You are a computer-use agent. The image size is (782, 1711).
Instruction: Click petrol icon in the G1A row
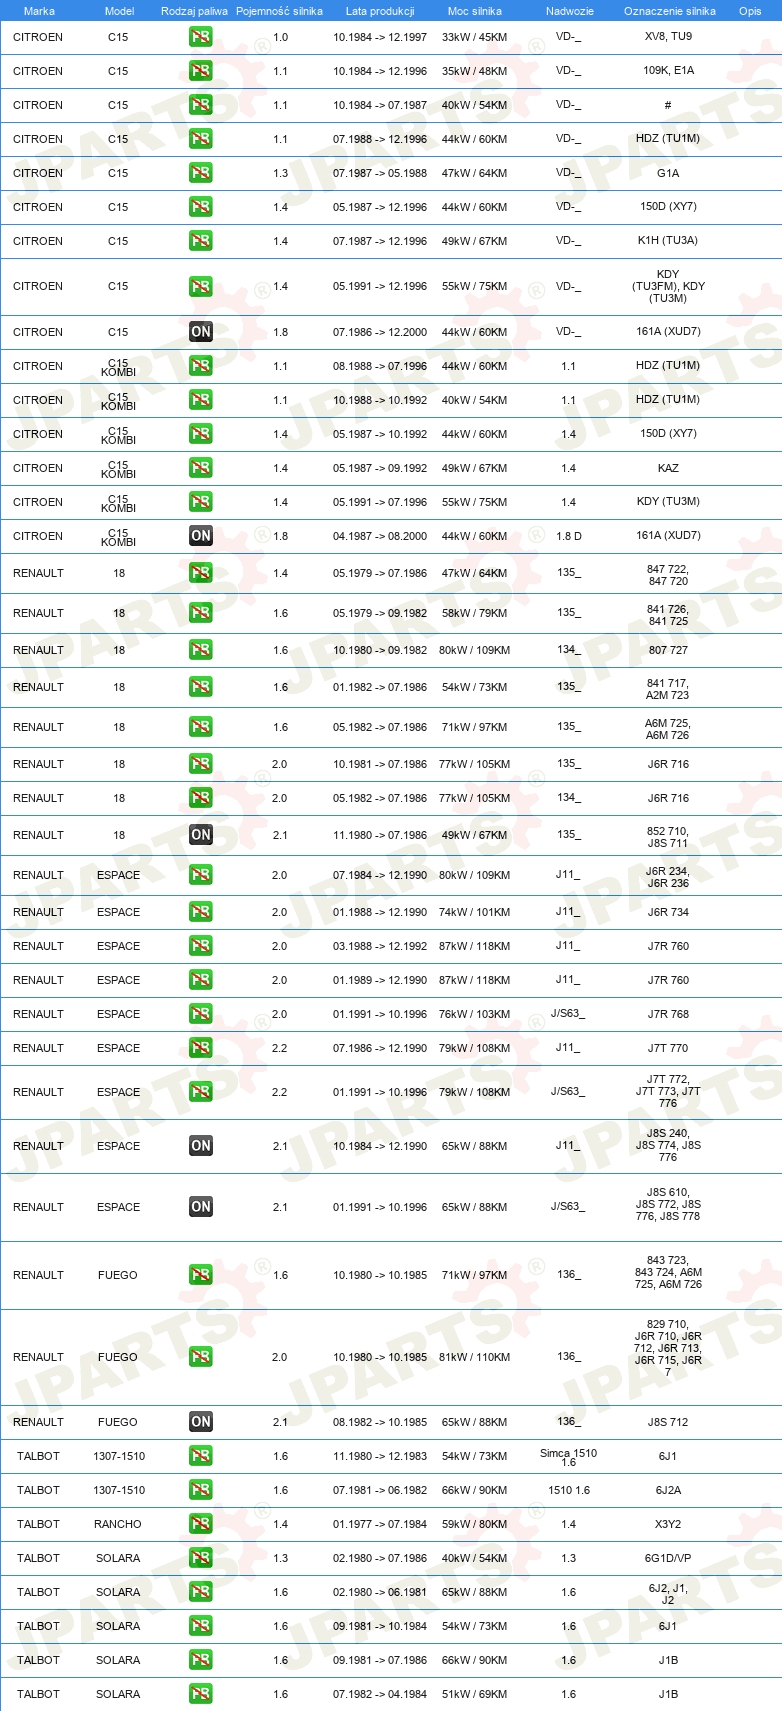(x=200, y=173)
